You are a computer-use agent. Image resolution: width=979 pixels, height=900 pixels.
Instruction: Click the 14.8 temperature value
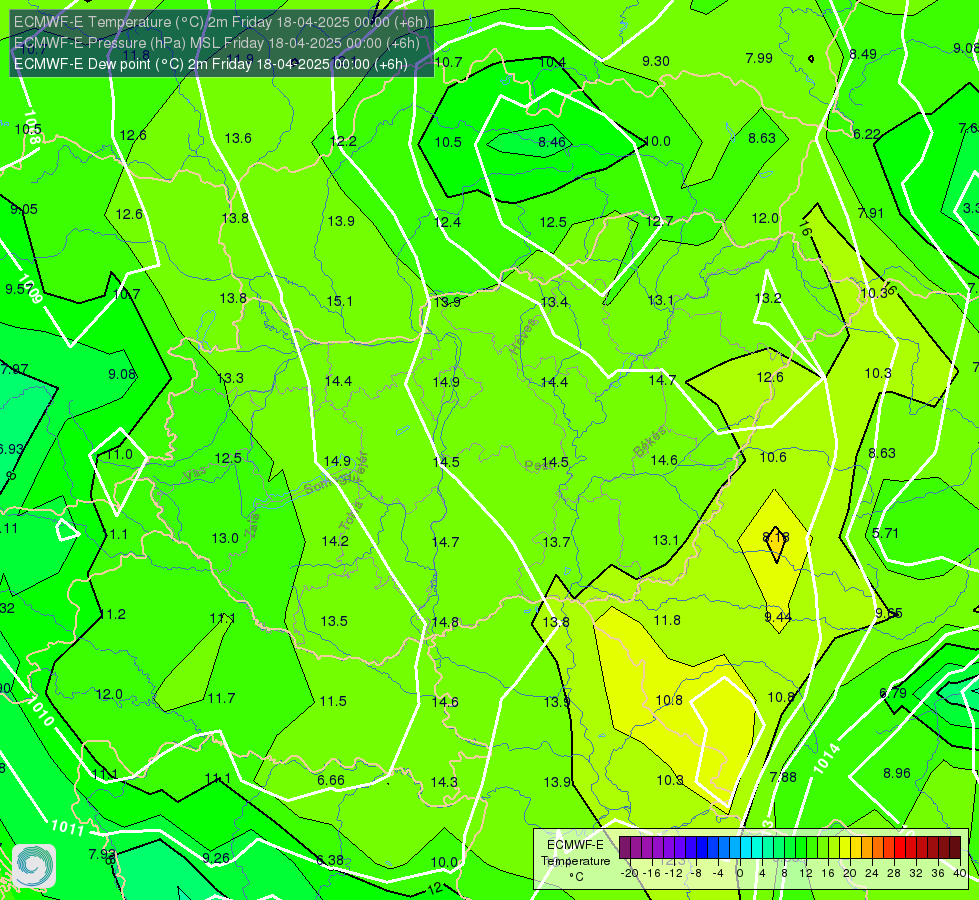tap(445, 622)
